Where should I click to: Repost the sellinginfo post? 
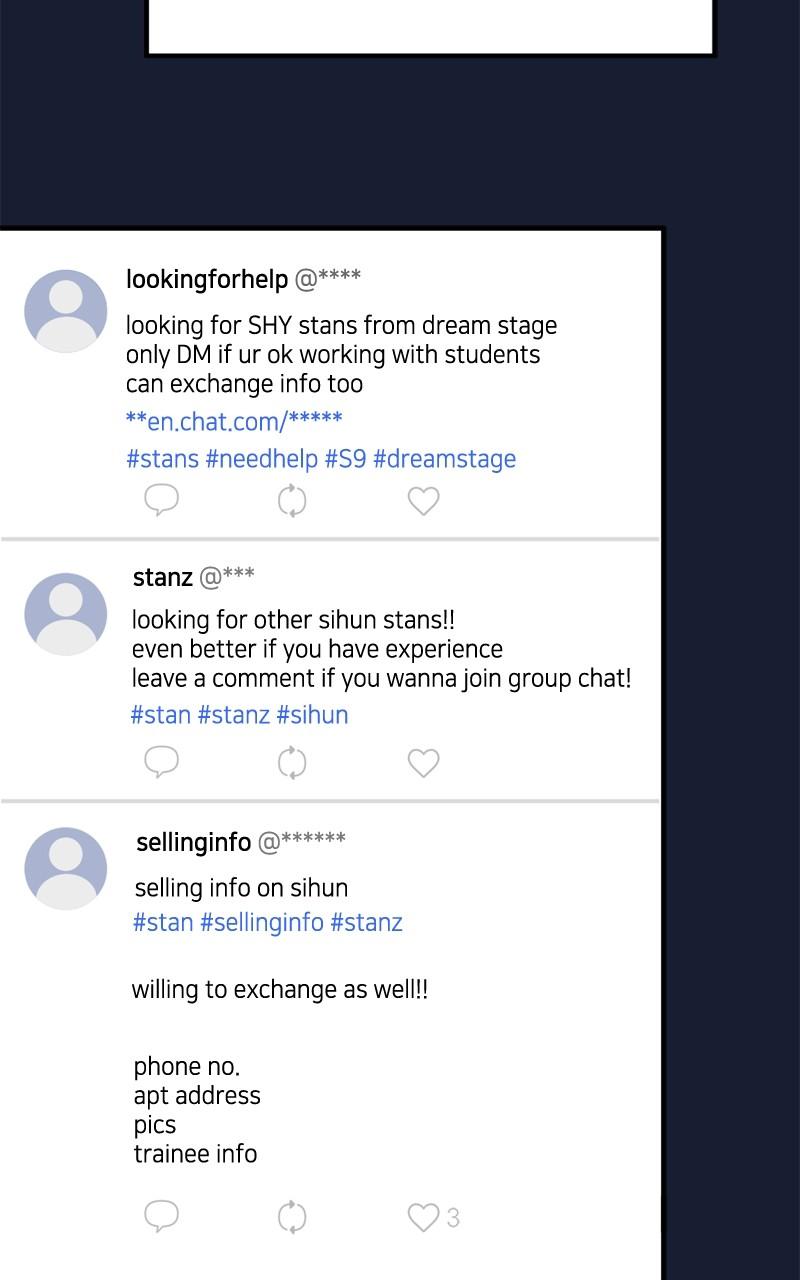pos(291,1217)
